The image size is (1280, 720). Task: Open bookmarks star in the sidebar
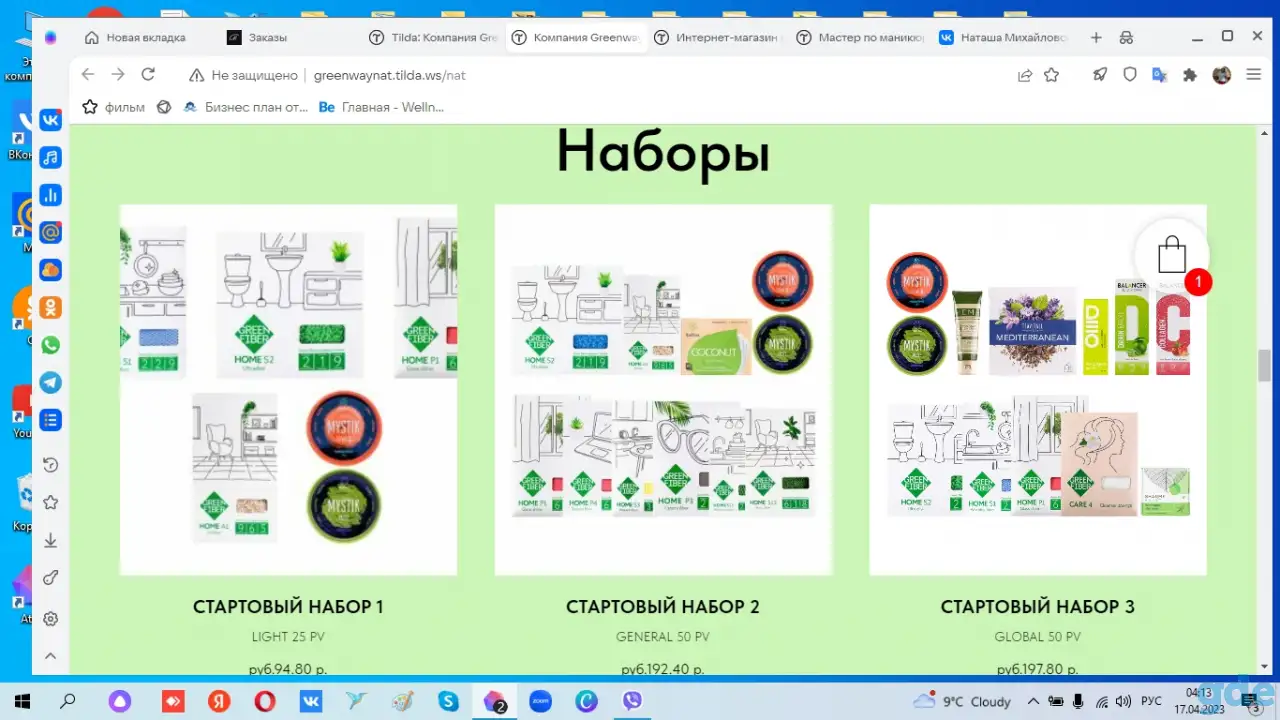pos(50,502)
